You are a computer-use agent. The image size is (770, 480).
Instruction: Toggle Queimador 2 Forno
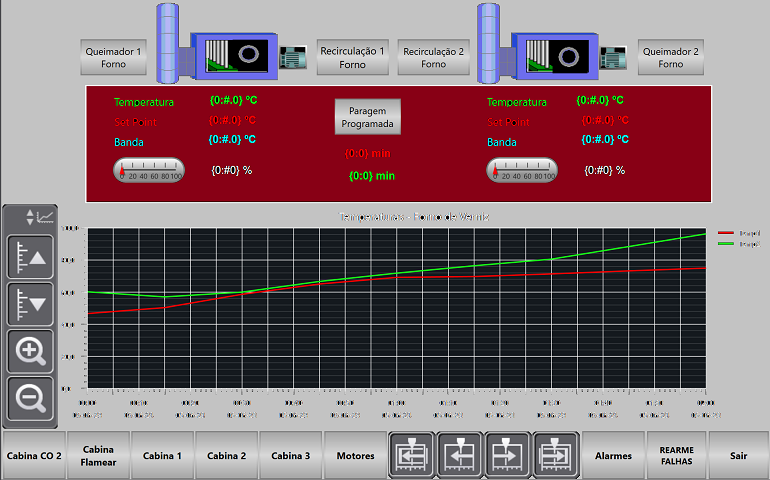click(670, 57)
